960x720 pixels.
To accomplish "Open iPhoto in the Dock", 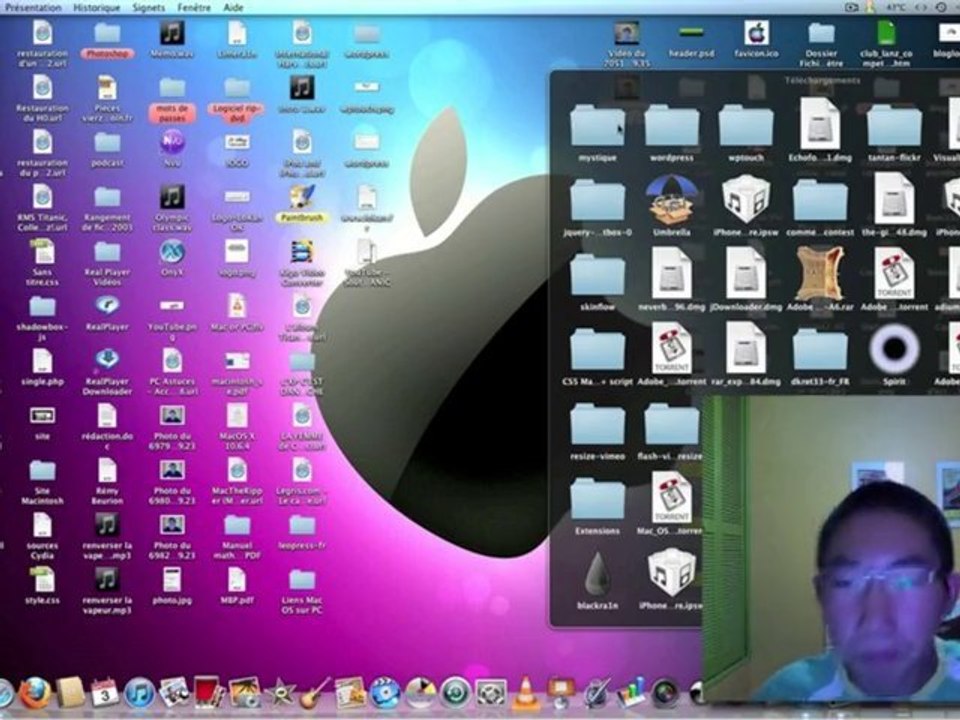I will (245, 694).
